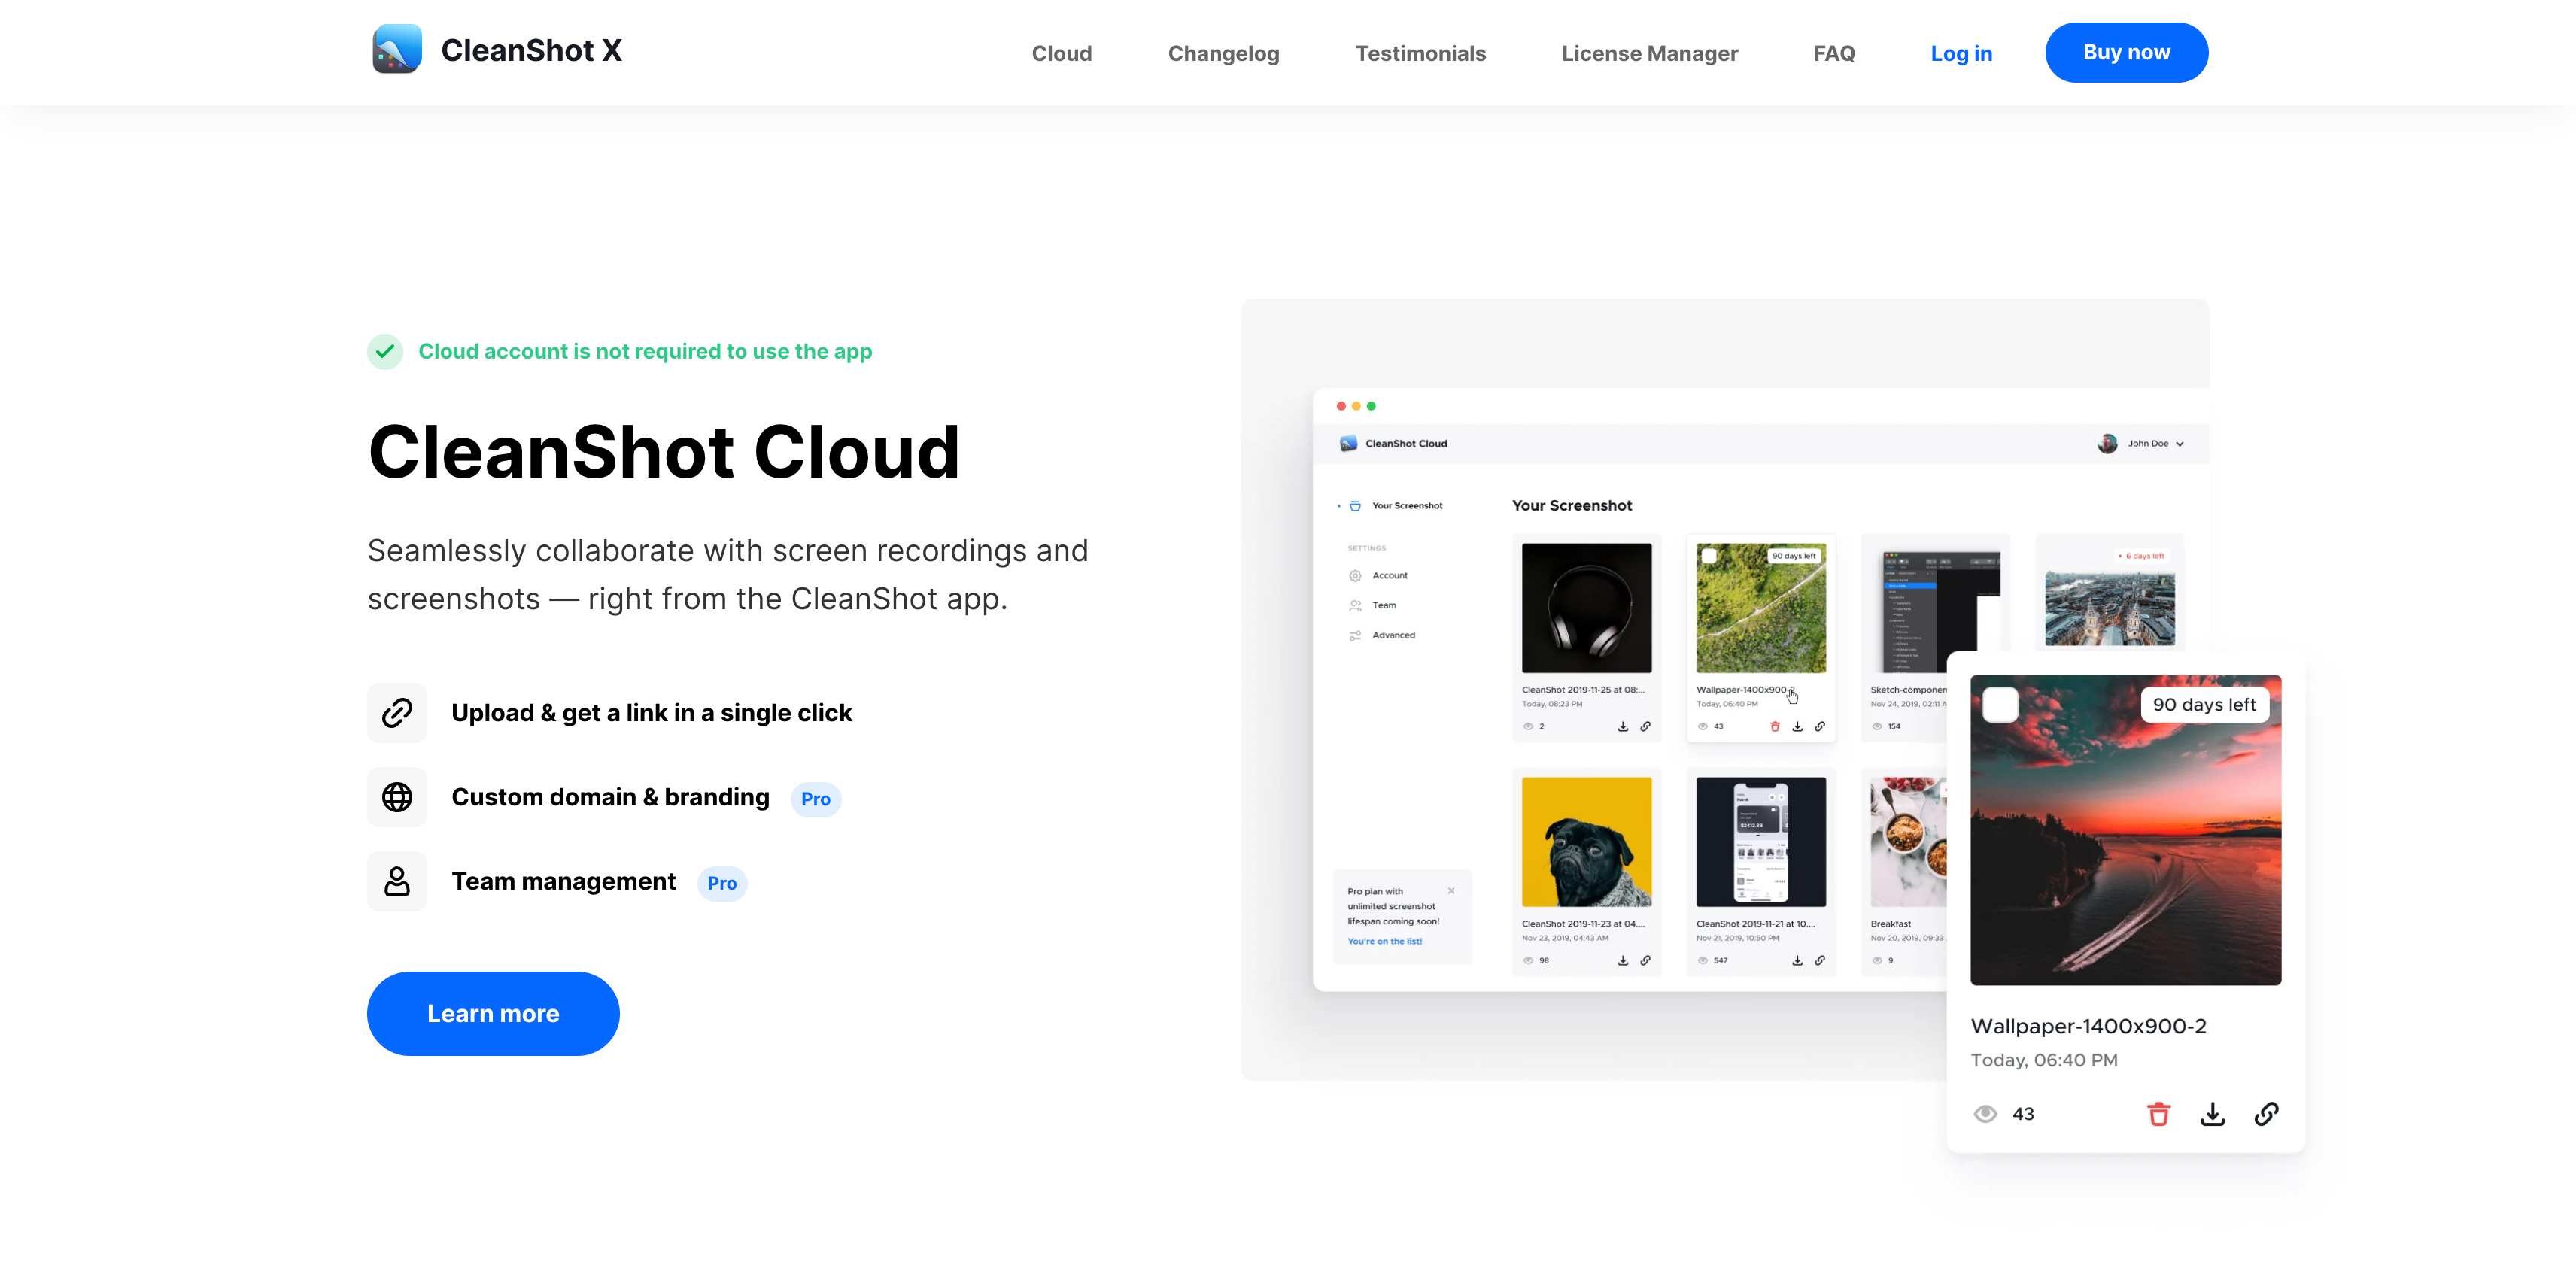Click John Doe's avatar picture
Viewport: 2576px width, 1286px height.
pyautogui.click(x=2107, y=444)
